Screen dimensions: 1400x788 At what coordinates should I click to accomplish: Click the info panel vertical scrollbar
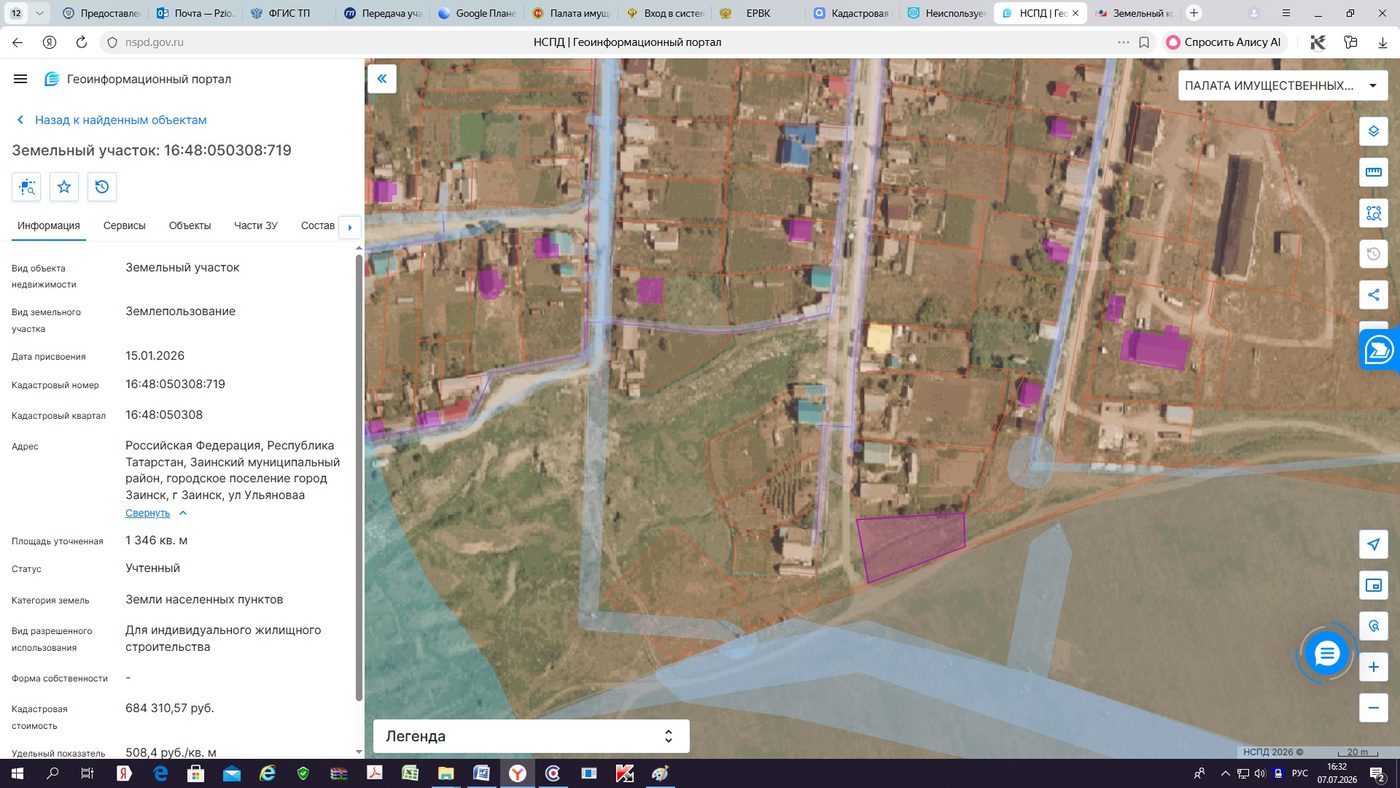tap(360, 478)
